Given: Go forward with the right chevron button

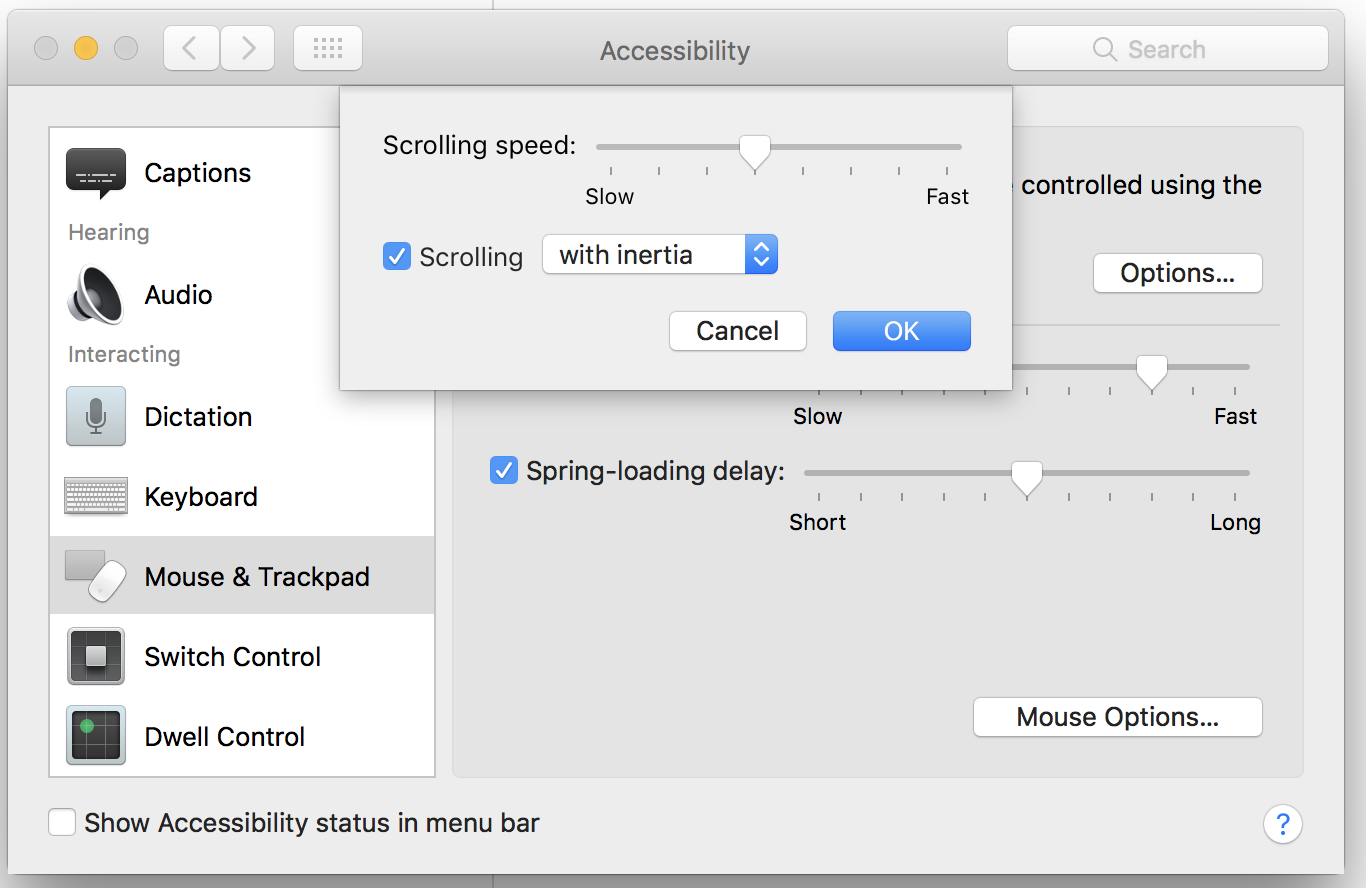Looking at the screenshot, I should click(248, 49).
